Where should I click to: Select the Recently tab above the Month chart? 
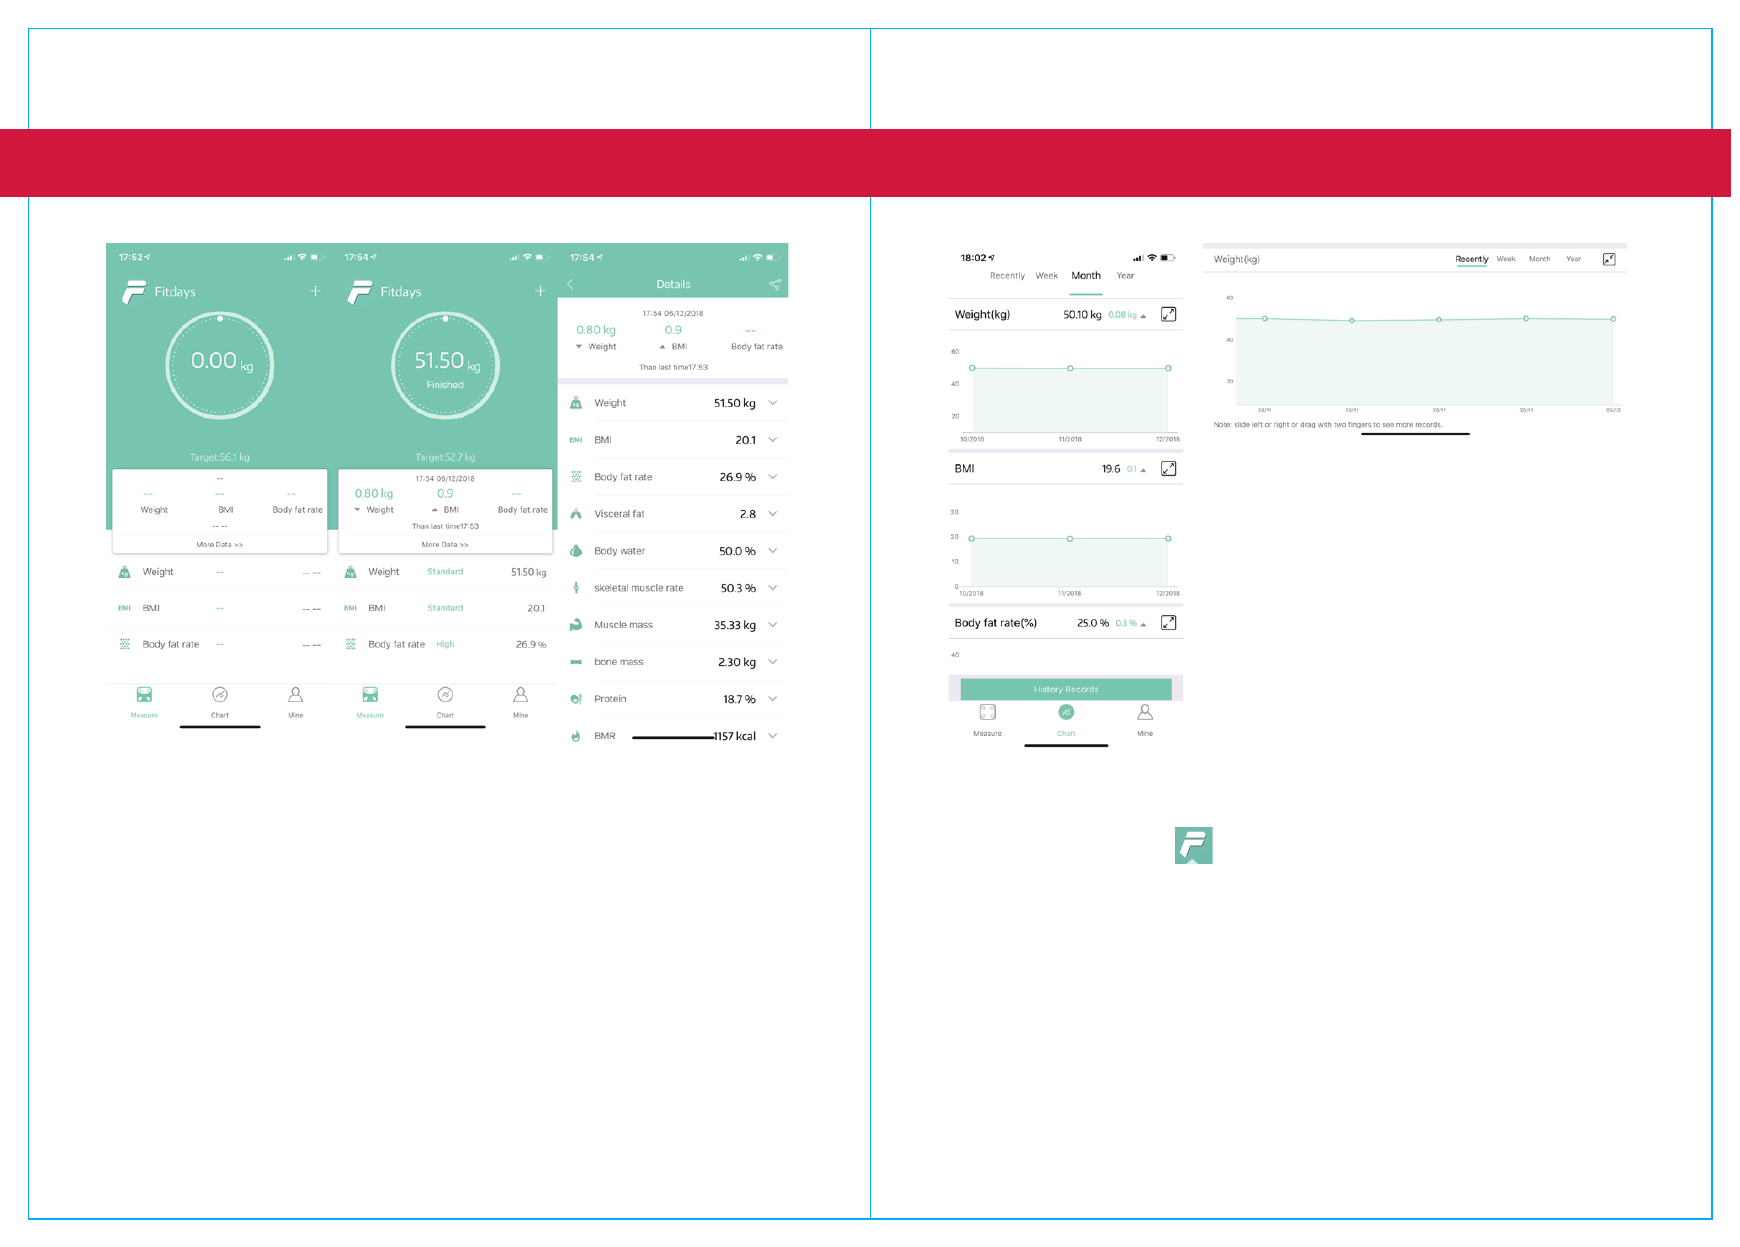[1007, 276]
